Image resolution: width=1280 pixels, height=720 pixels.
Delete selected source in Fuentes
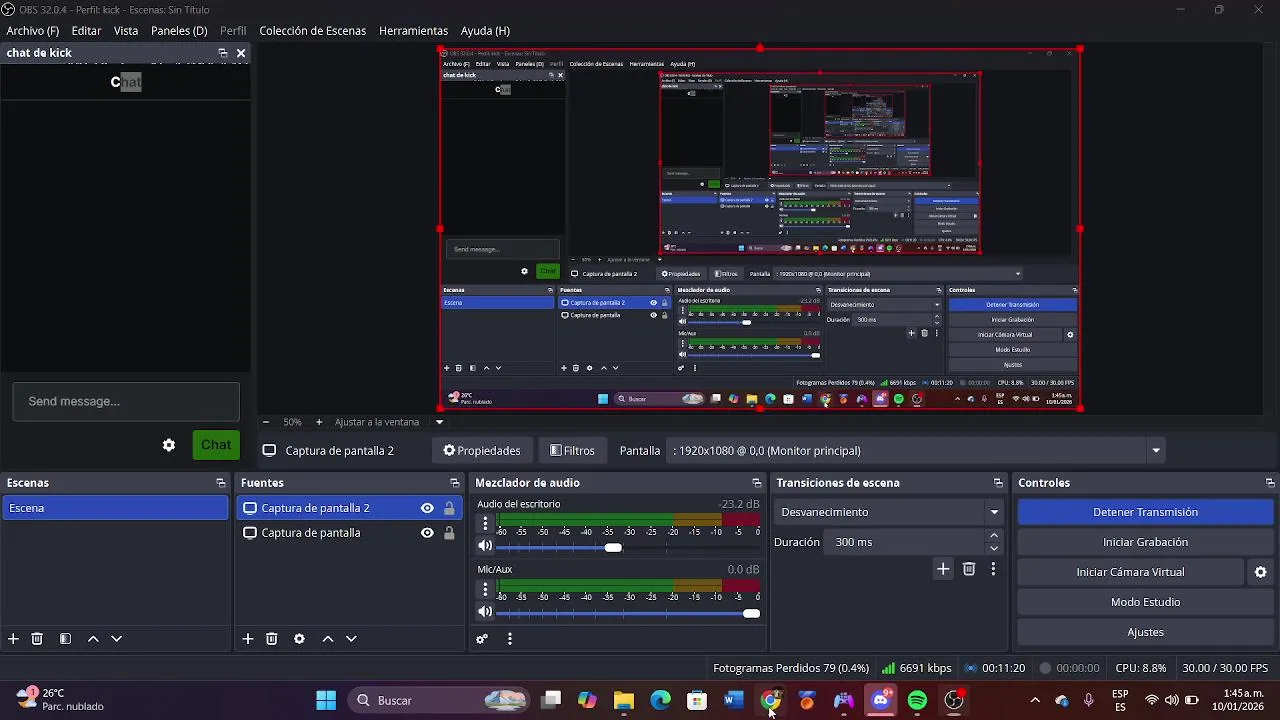point(271,638)
